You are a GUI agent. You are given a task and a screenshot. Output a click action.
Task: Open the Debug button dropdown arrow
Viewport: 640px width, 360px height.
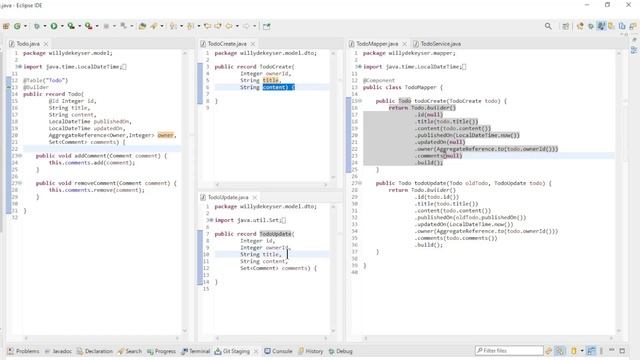pos(45,26)
